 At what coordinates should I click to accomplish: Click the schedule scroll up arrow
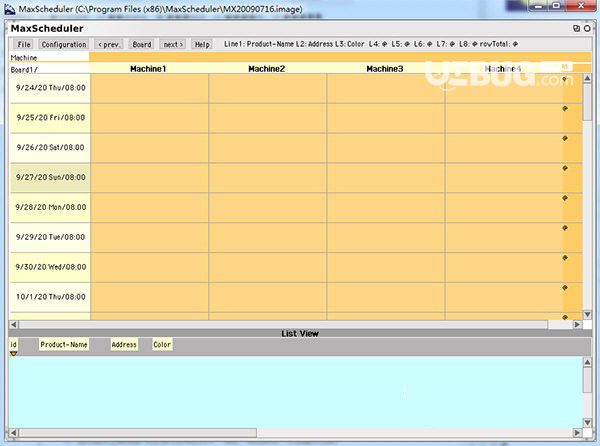[587, 78]
